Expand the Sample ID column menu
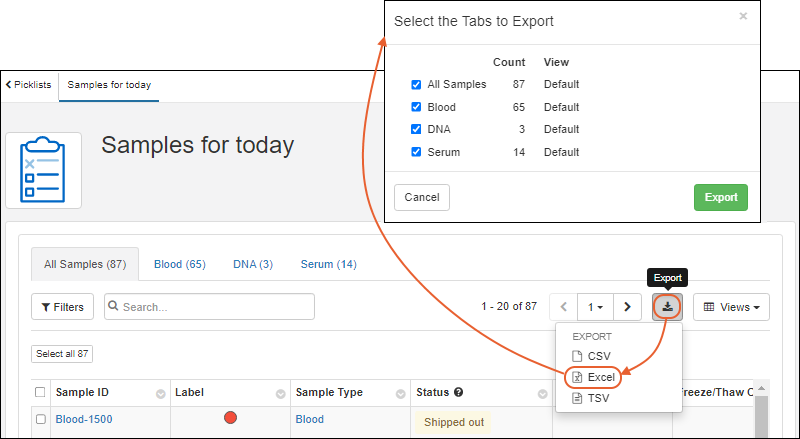This screenshot has height=439, width=800. [x=160, y=393]
